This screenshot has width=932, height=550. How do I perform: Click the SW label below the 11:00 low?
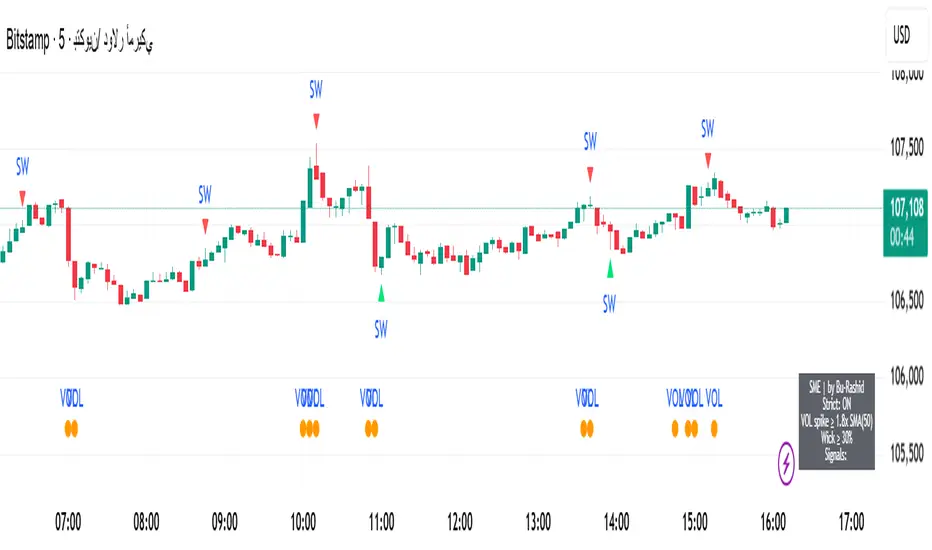[381, 327]
